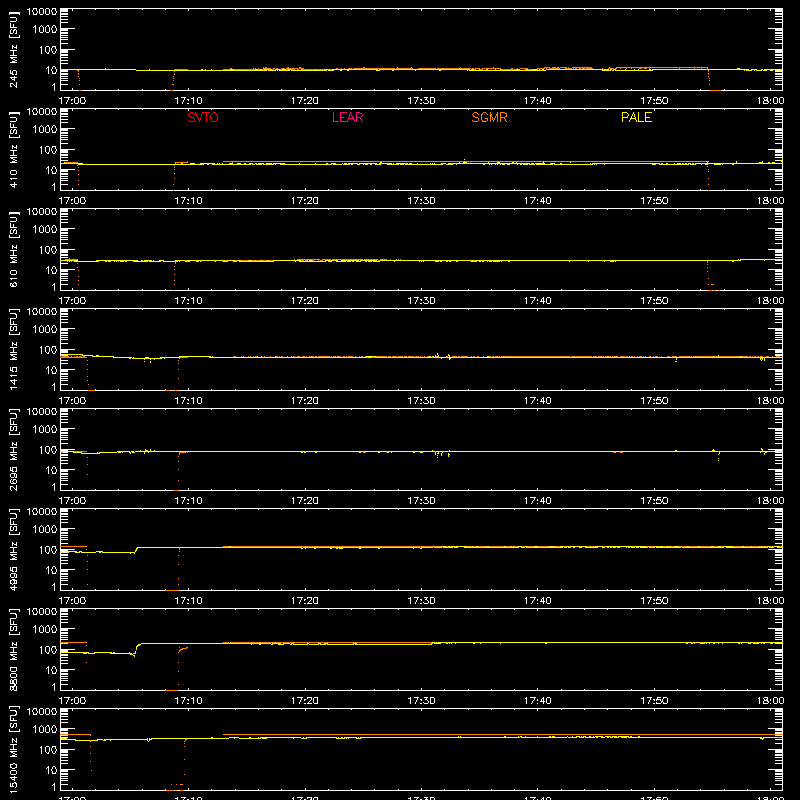The width and height of the screenshot is (800, 800).
Task: Click the orange SGMR station label
Action: click(x=489, y=117)
